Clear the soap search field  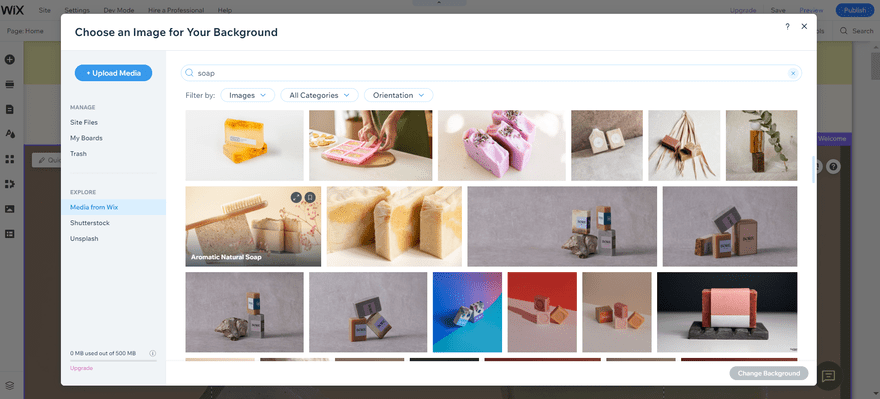pos(793,73)
